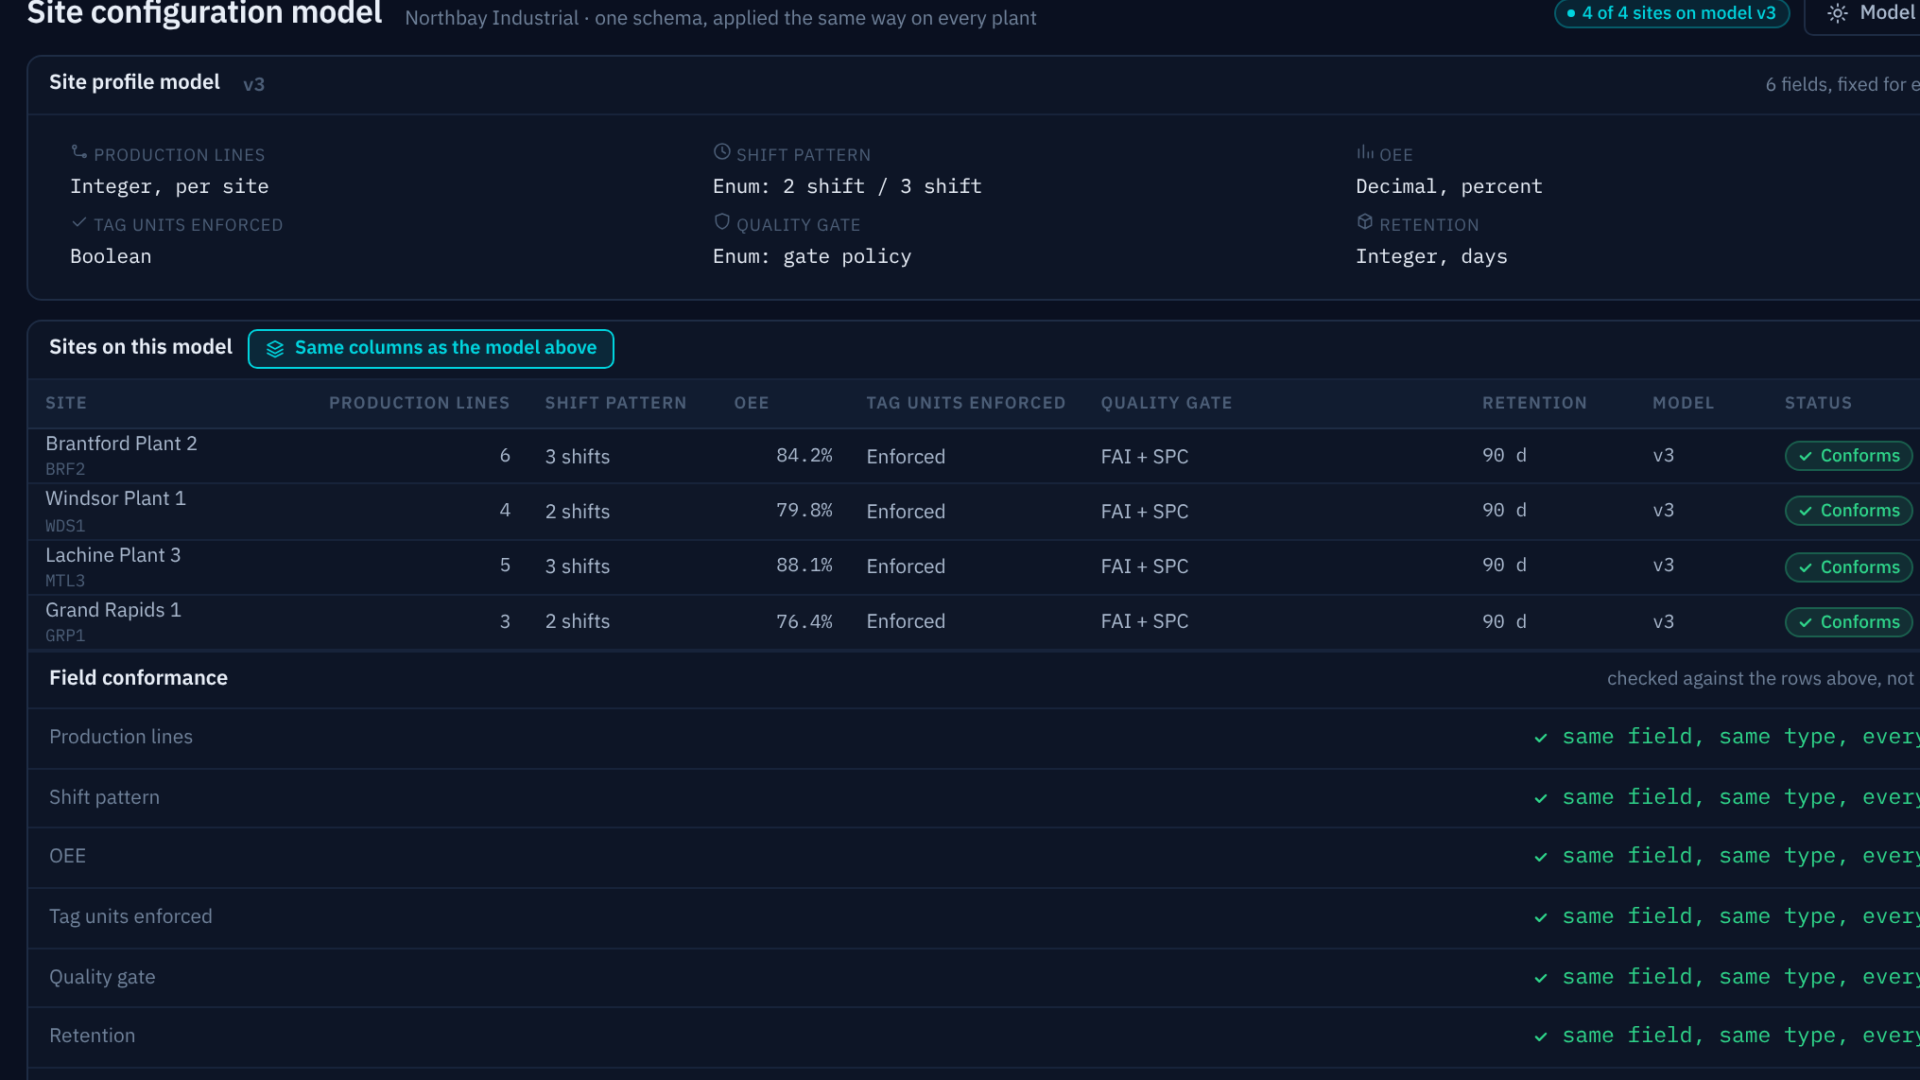This screenshot has width=1920, height=1080.
Task: Sort by RETENTION column header
Action: (x=1535, y=403)
